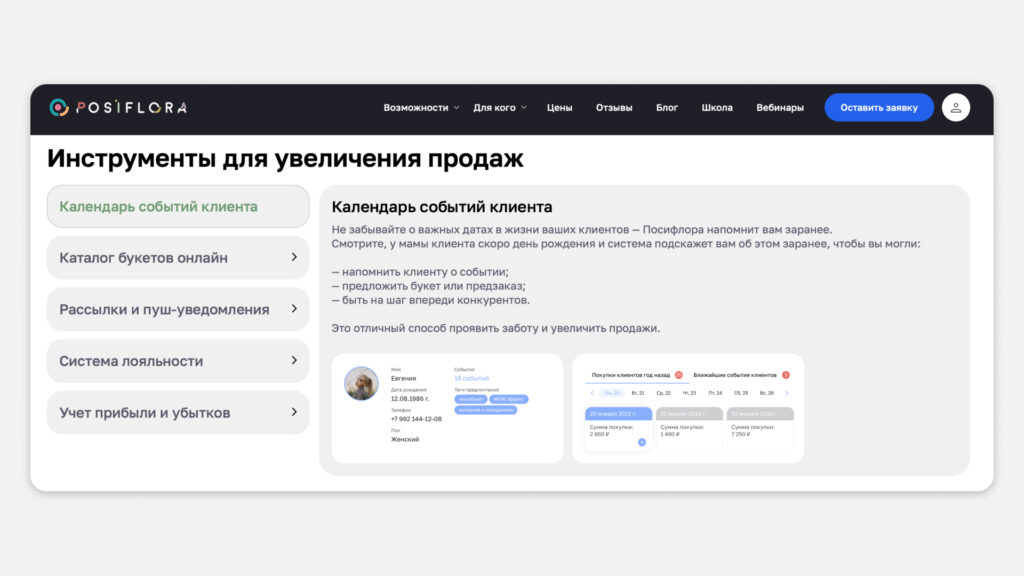Select Сб. 25 day in calendar

pos(741,393)
